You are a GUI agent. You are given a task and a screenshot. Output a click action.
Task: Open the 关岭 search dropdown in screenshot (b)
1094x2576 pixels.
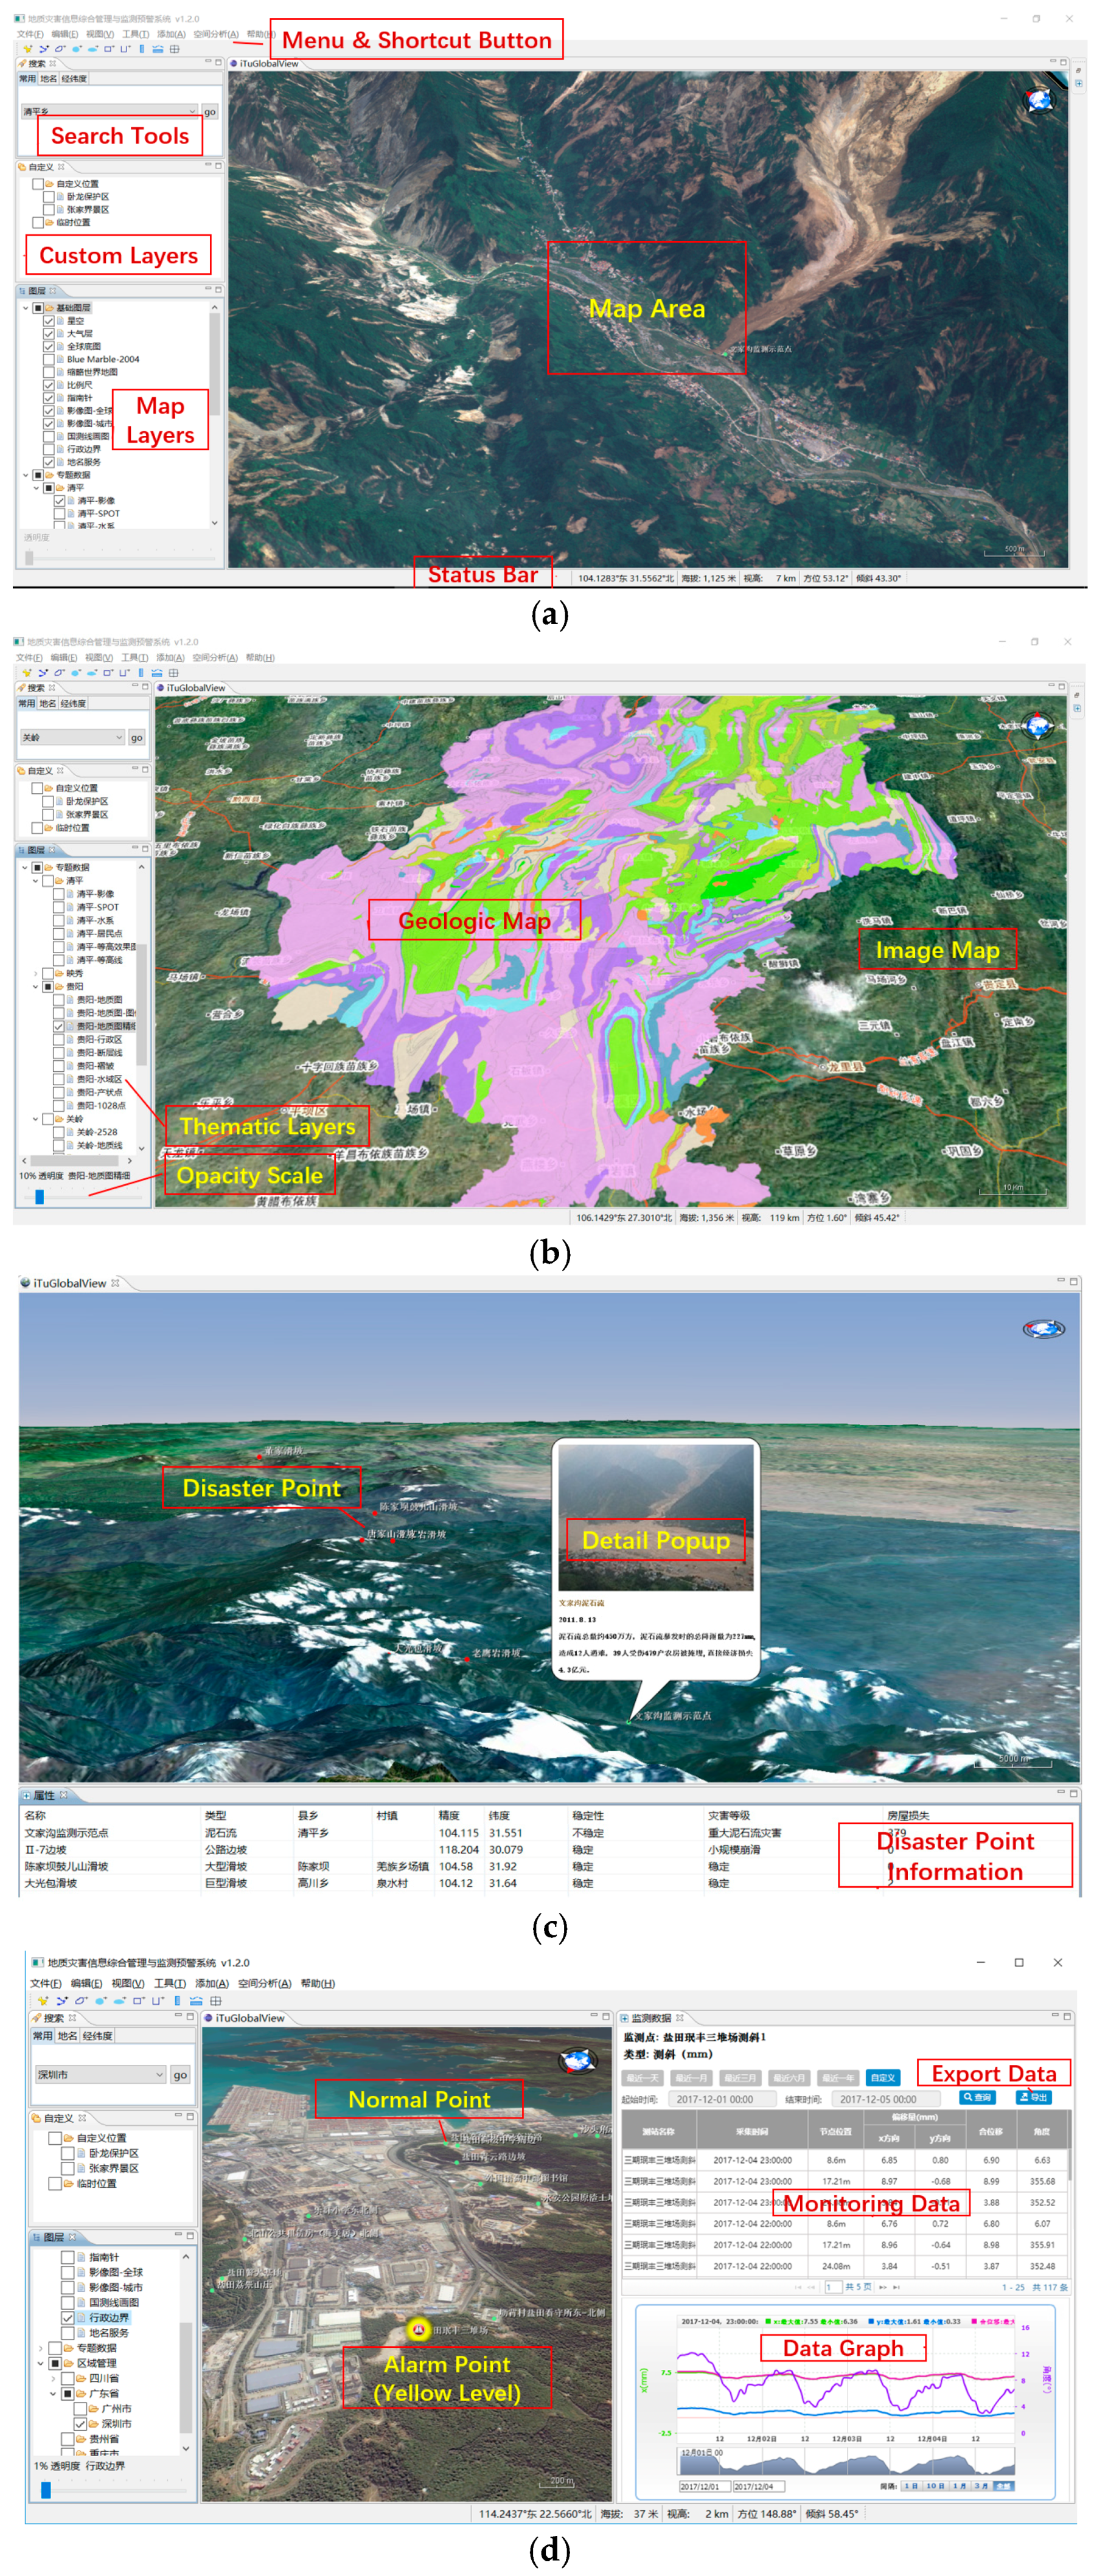[x=118, y=737]
